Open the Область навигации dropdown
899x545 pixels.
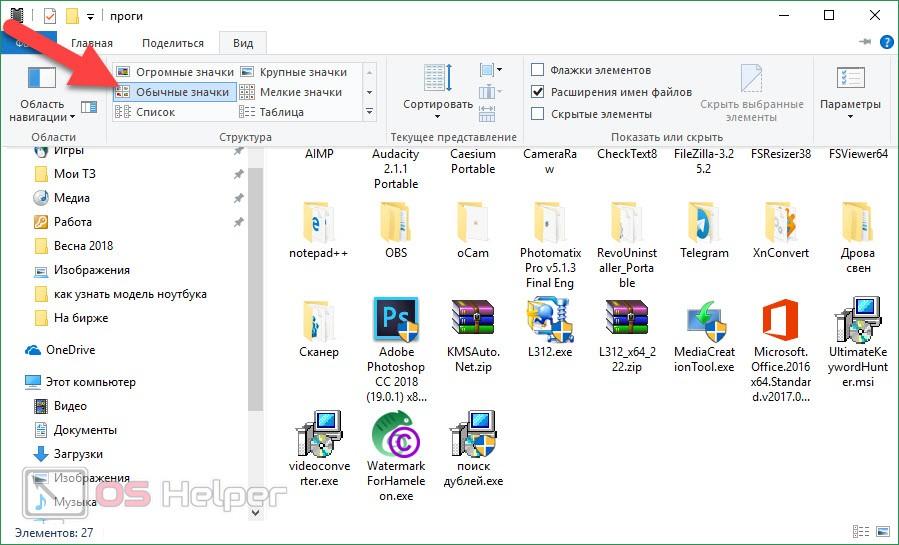pos(42,112)
